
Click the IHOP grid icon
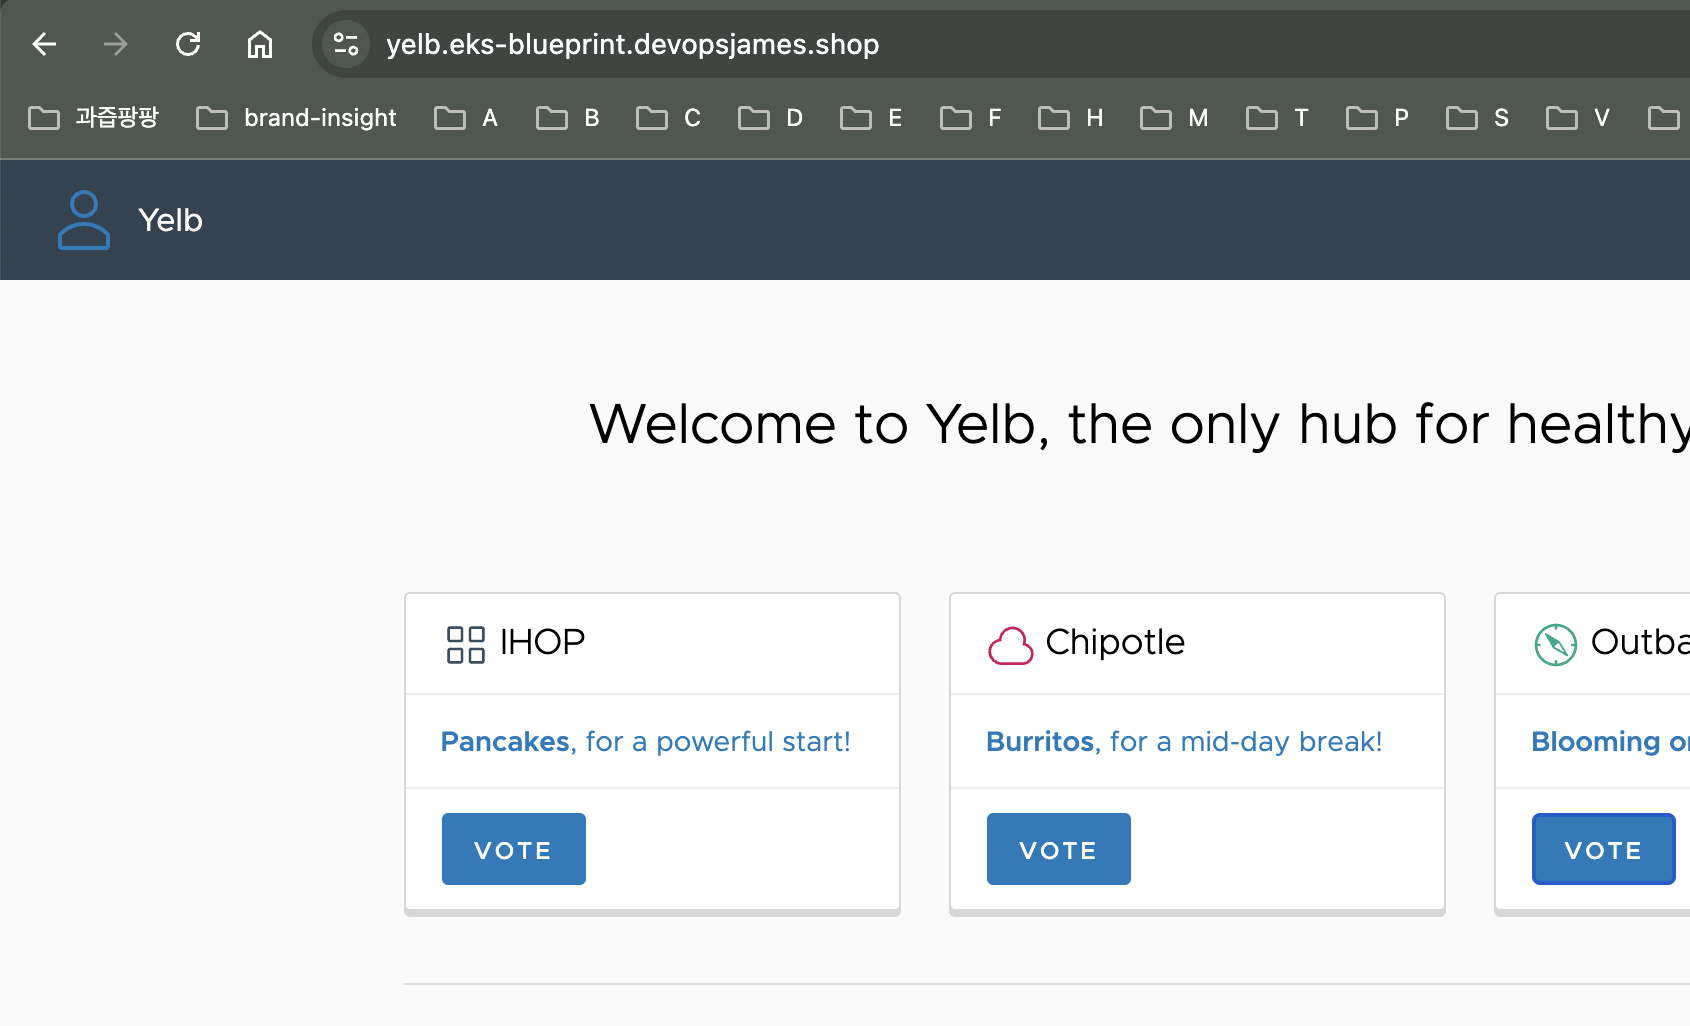pos(466,645)
